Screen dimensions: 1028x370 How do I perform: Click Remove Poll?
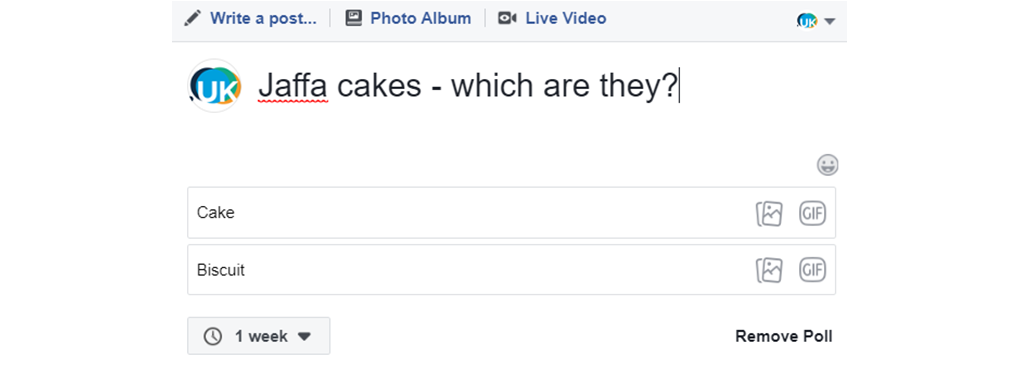783,337
